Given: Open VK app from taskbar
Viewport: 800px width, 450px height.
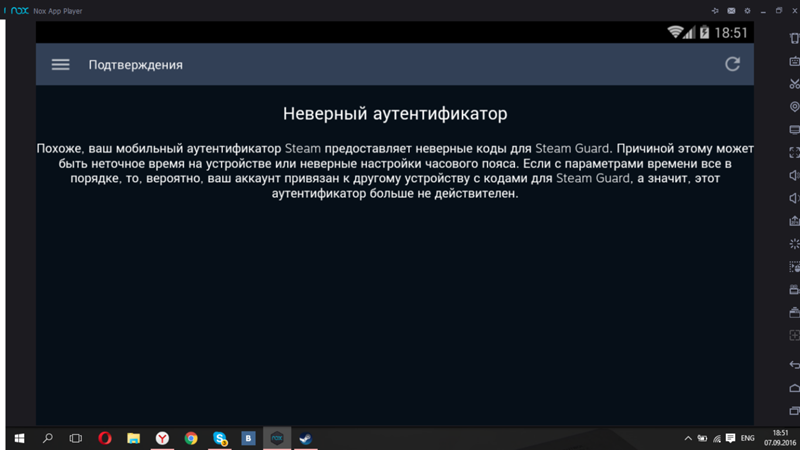Looking at the screenshot, I should pos(248,438).
